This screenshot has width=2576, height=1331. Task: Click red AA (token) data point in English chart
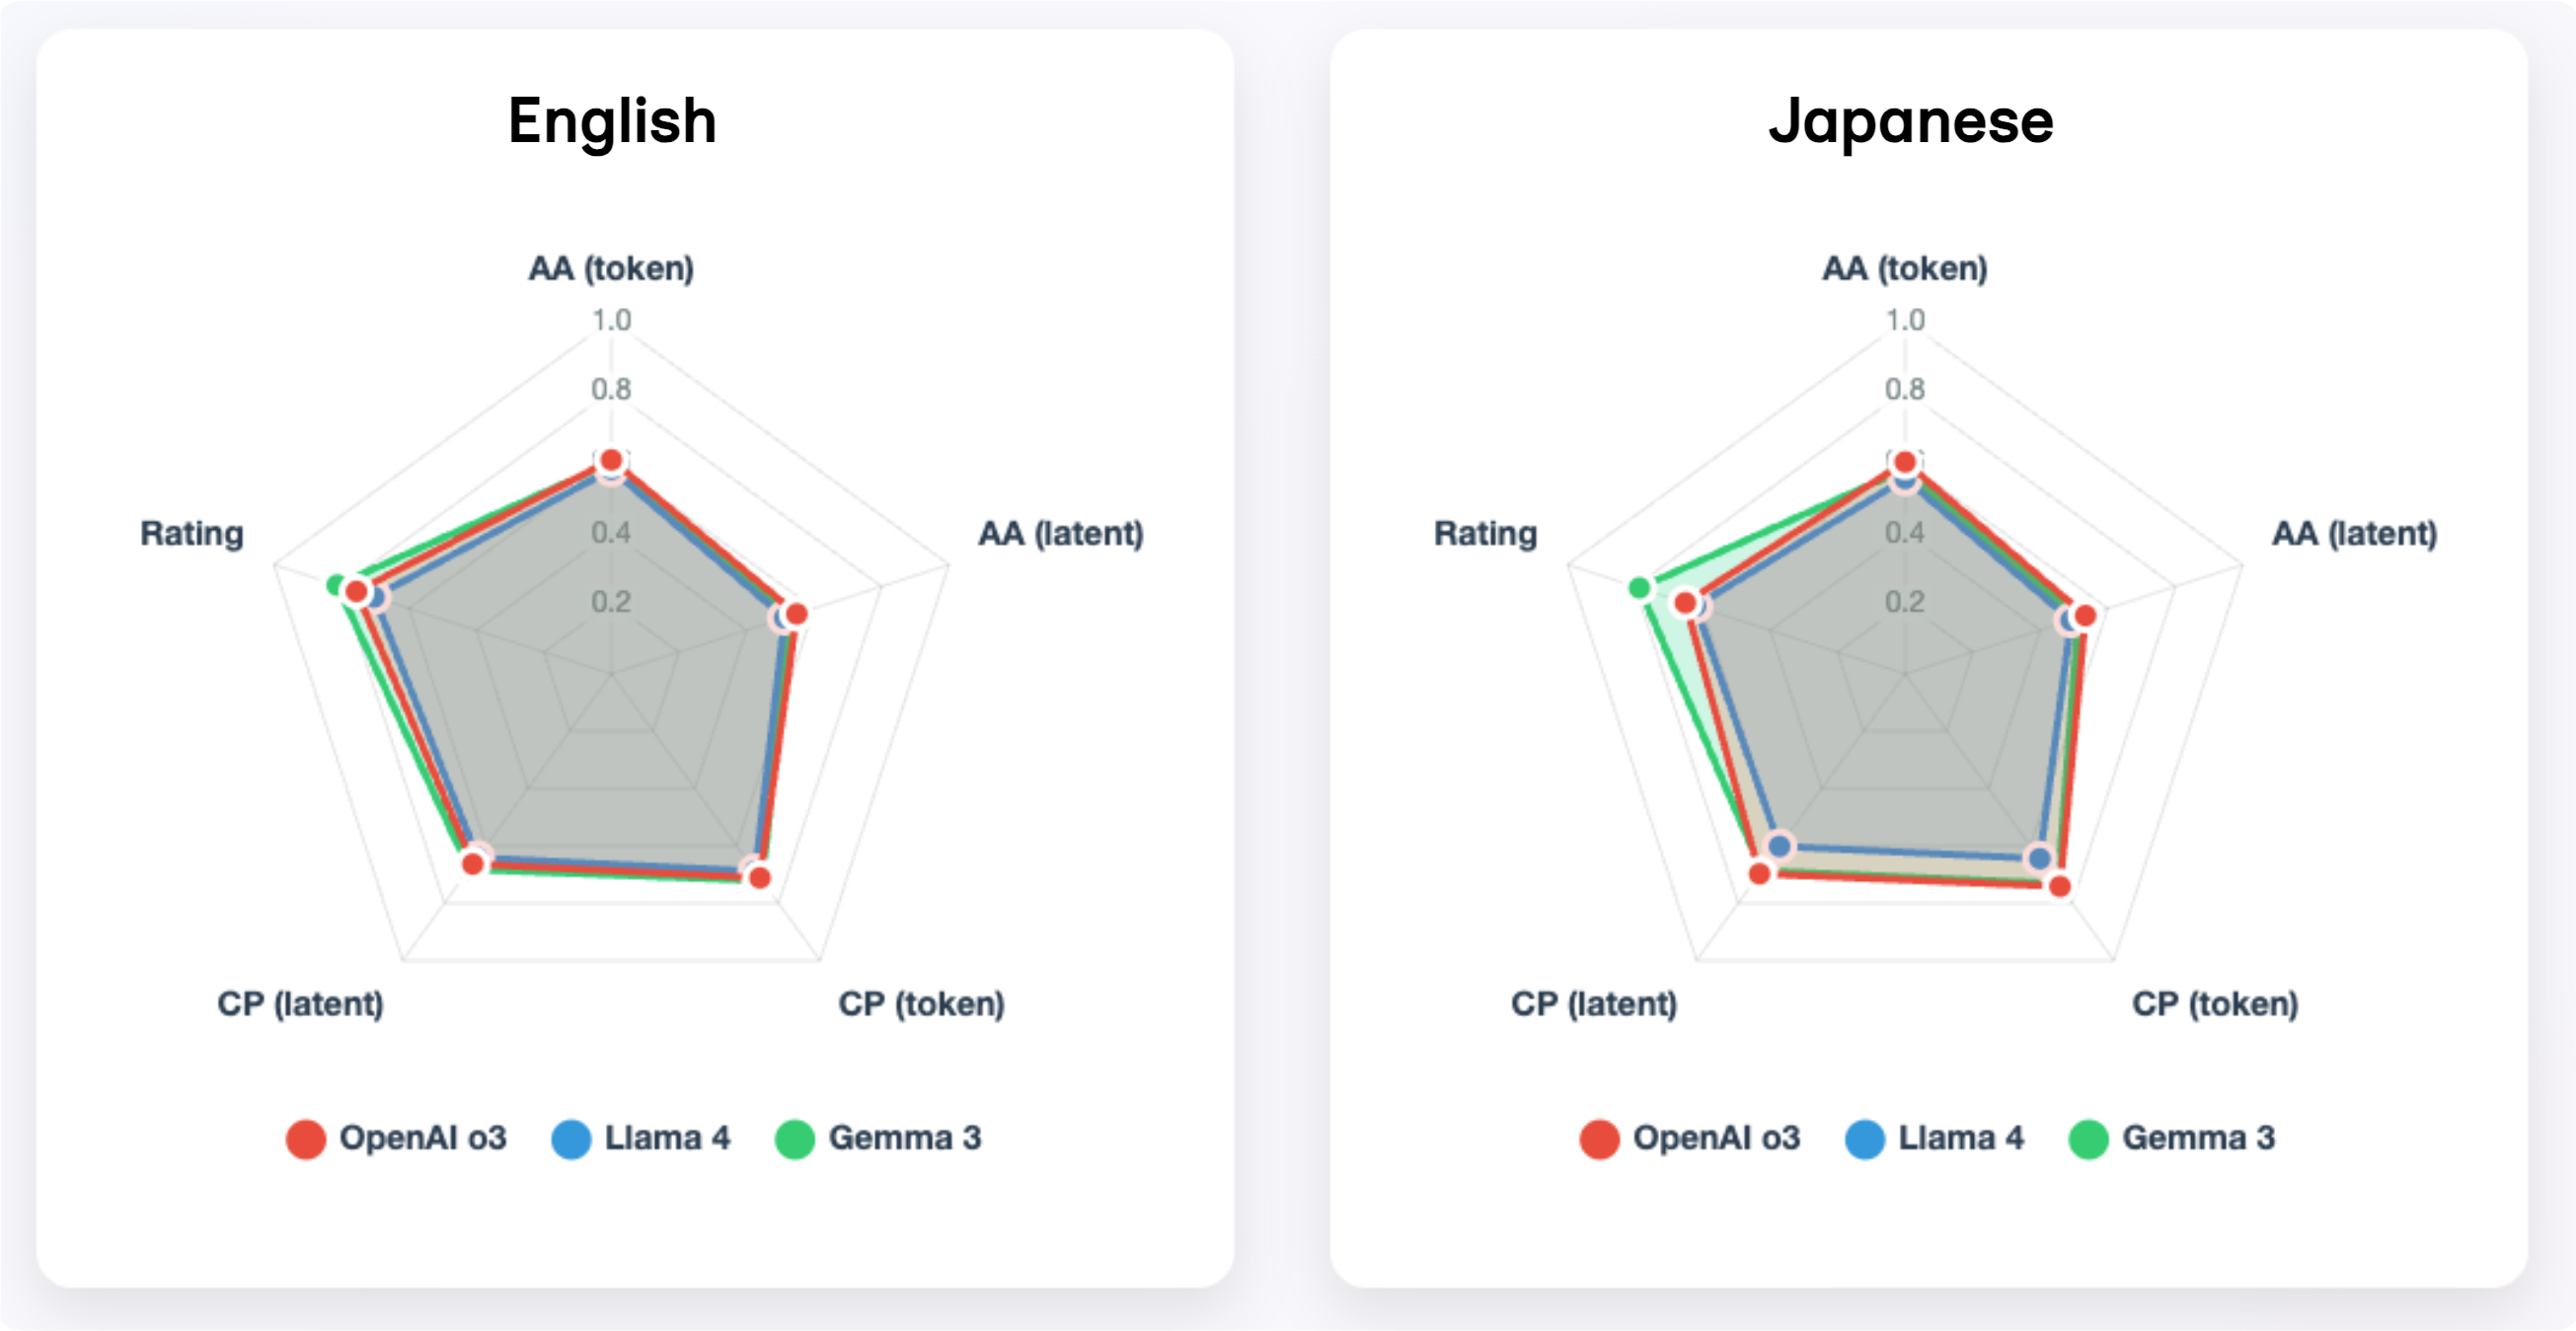click(x=611, y=461)
